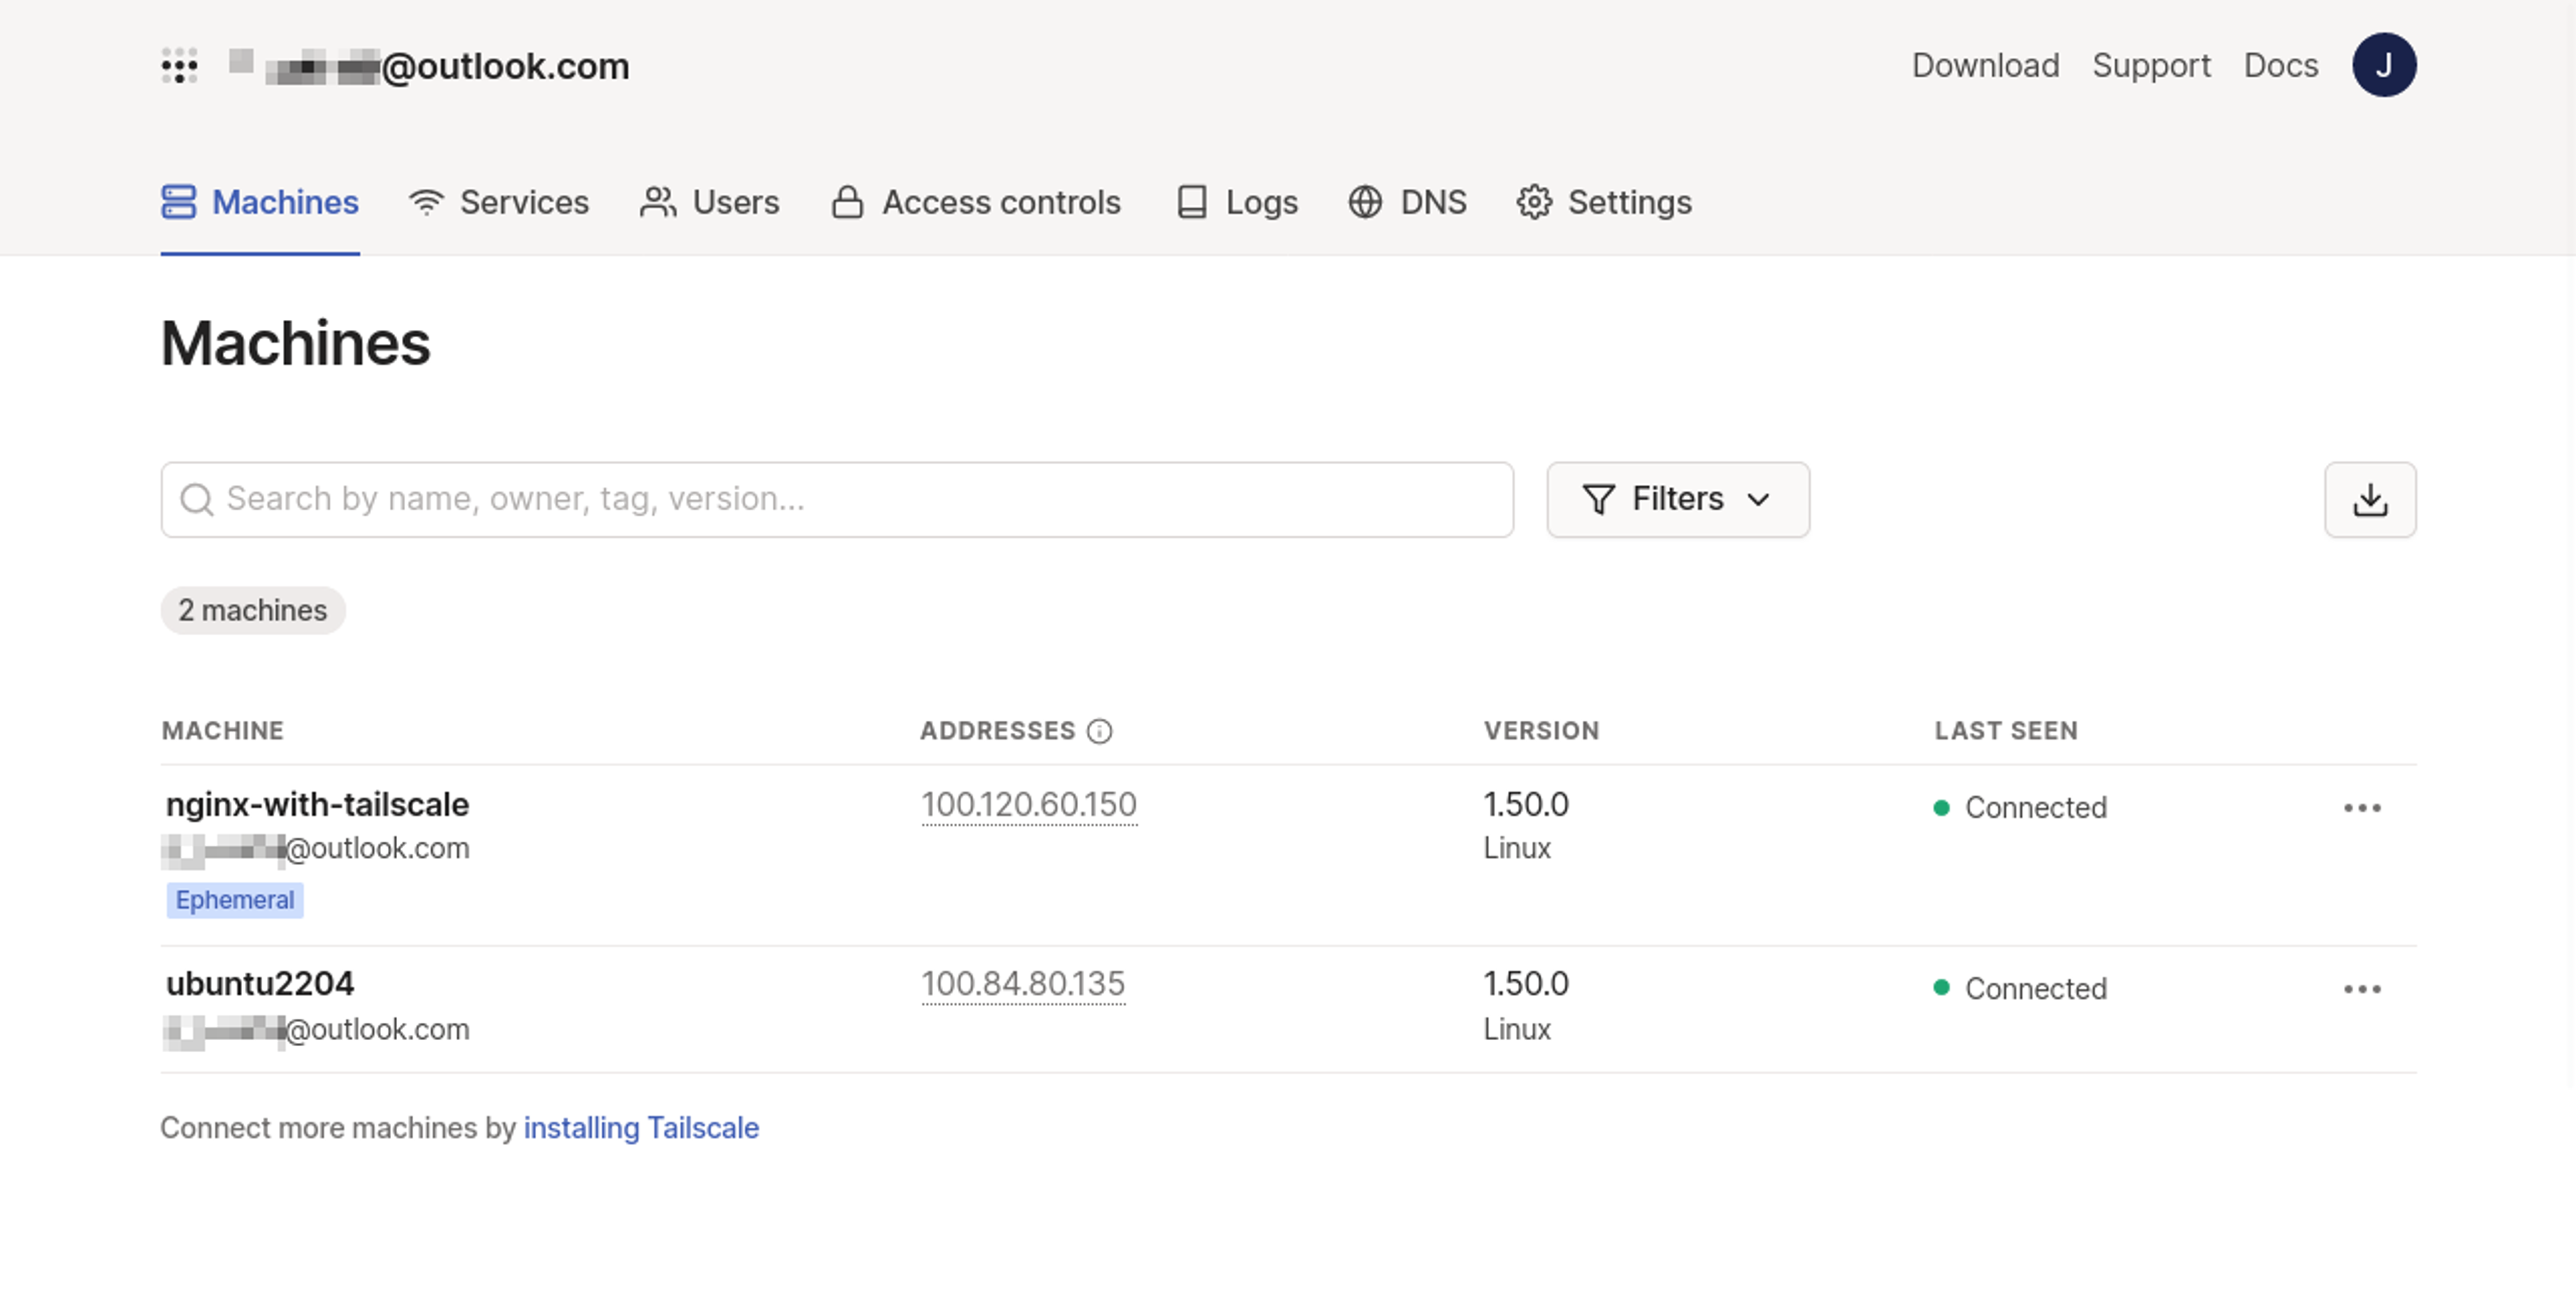Image resolution: width=2576 pixels, height=1303 pixels.
Task: Click the nginx-with-tailscale address 100.120.60.150
Action: pyautogui.click(x=1029, y=805)
